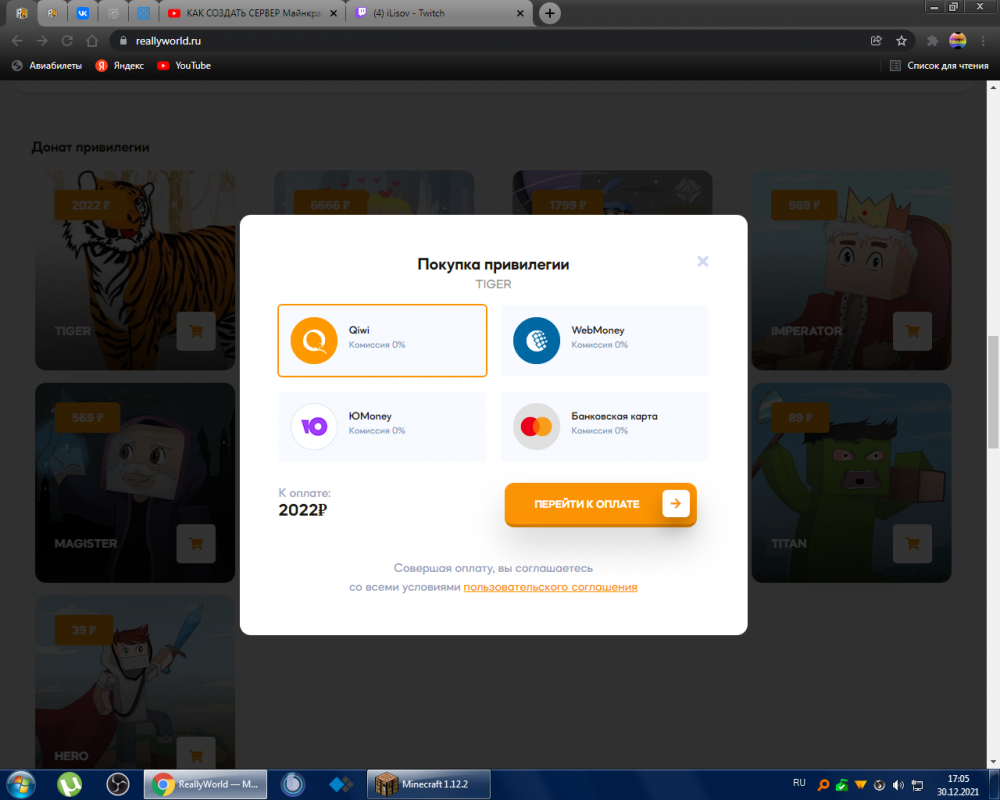Open OBS Studio from the taskbar

click(117, 784)
